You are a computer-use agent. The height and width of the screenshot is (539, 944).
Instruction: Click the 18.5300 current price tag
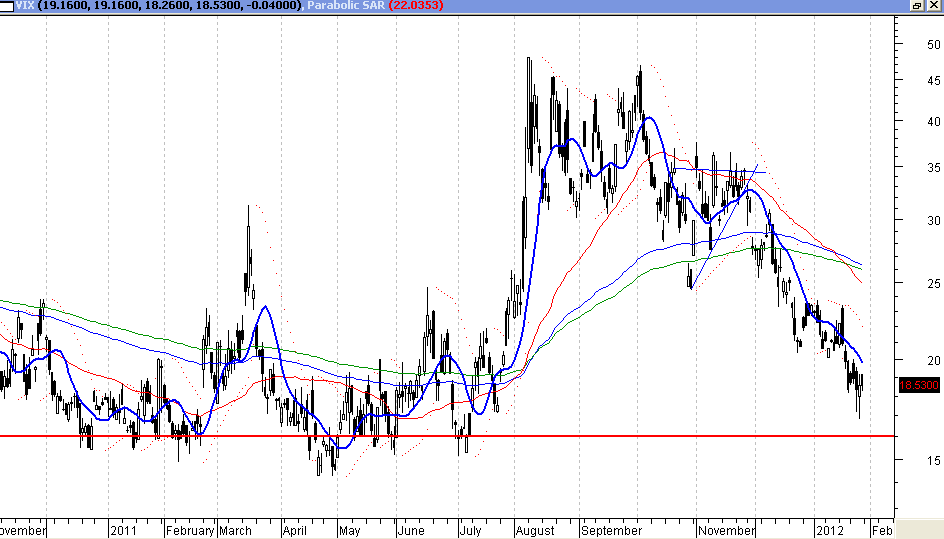[x=919, y=385]
